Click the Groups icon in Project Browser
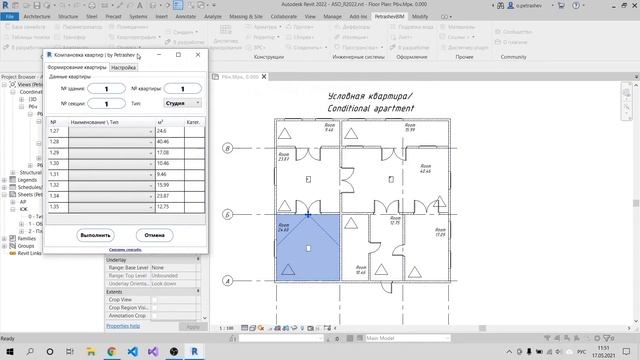Screen dimensions: 640x360 [13, 246]
